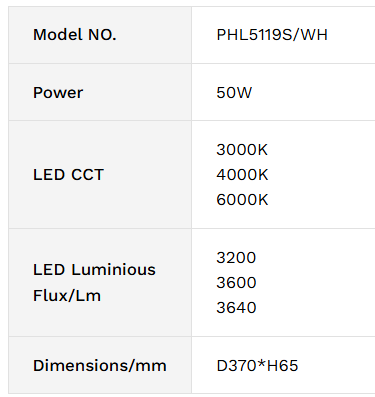Click the Dimensions/mm row label

(x=100, y=365)
